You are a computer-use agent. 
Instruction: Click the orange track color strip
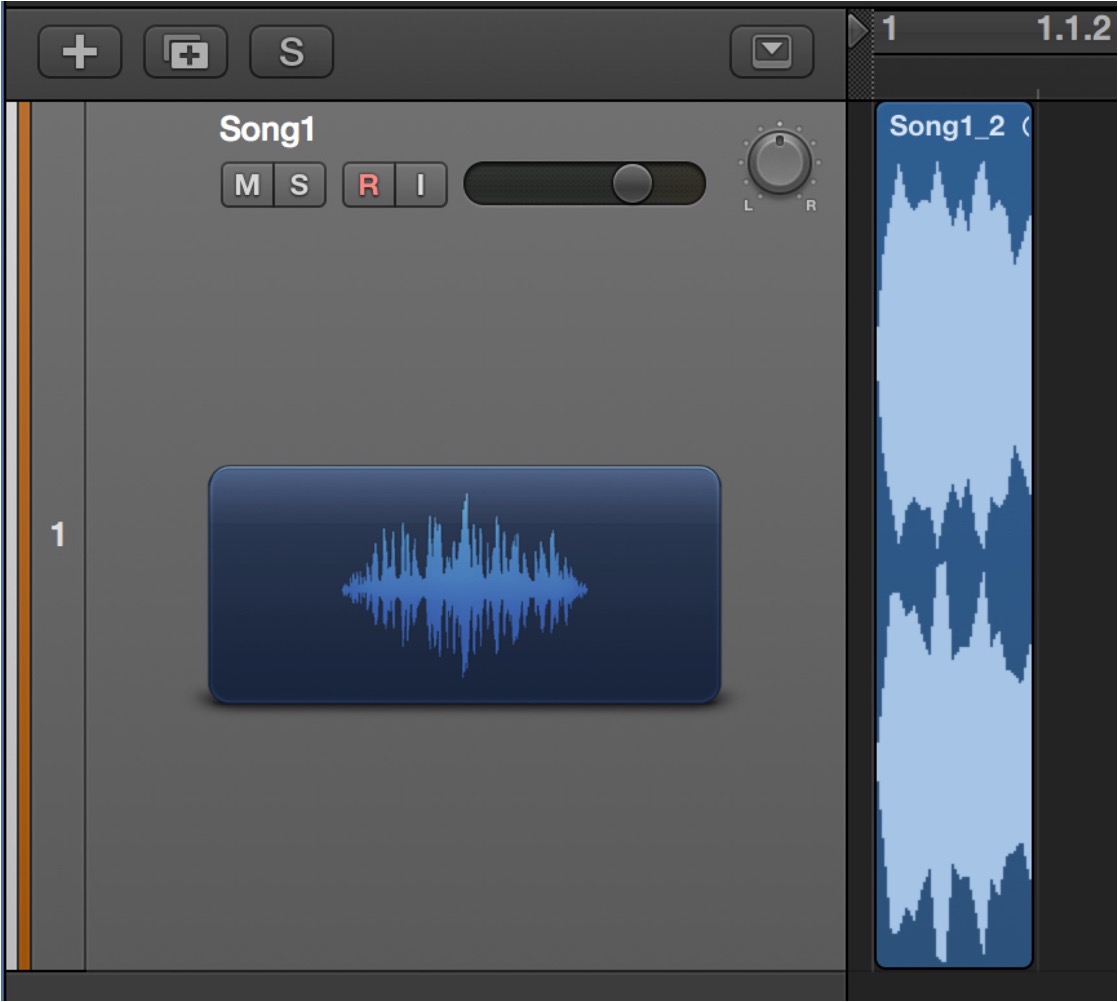(x=24, y=536)
